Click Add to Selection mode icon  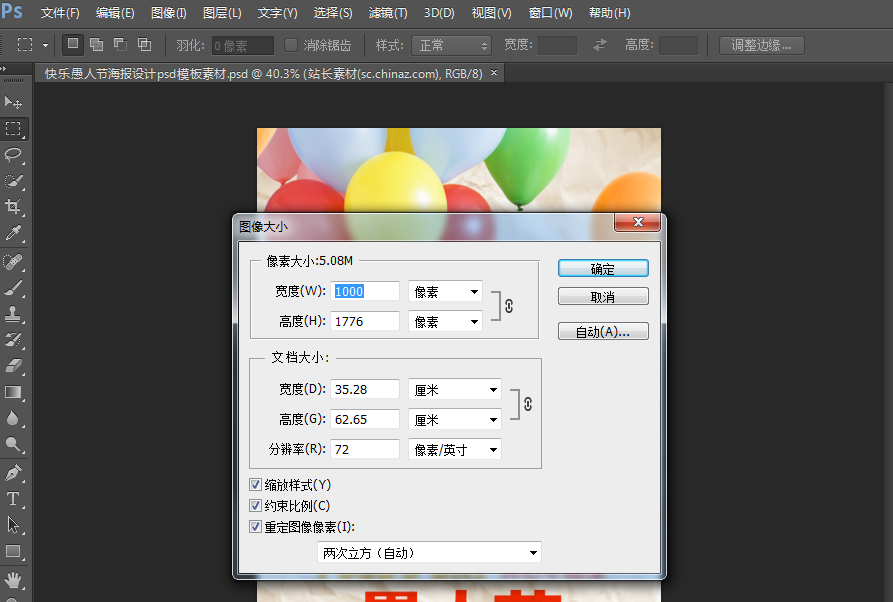(97, 44)
